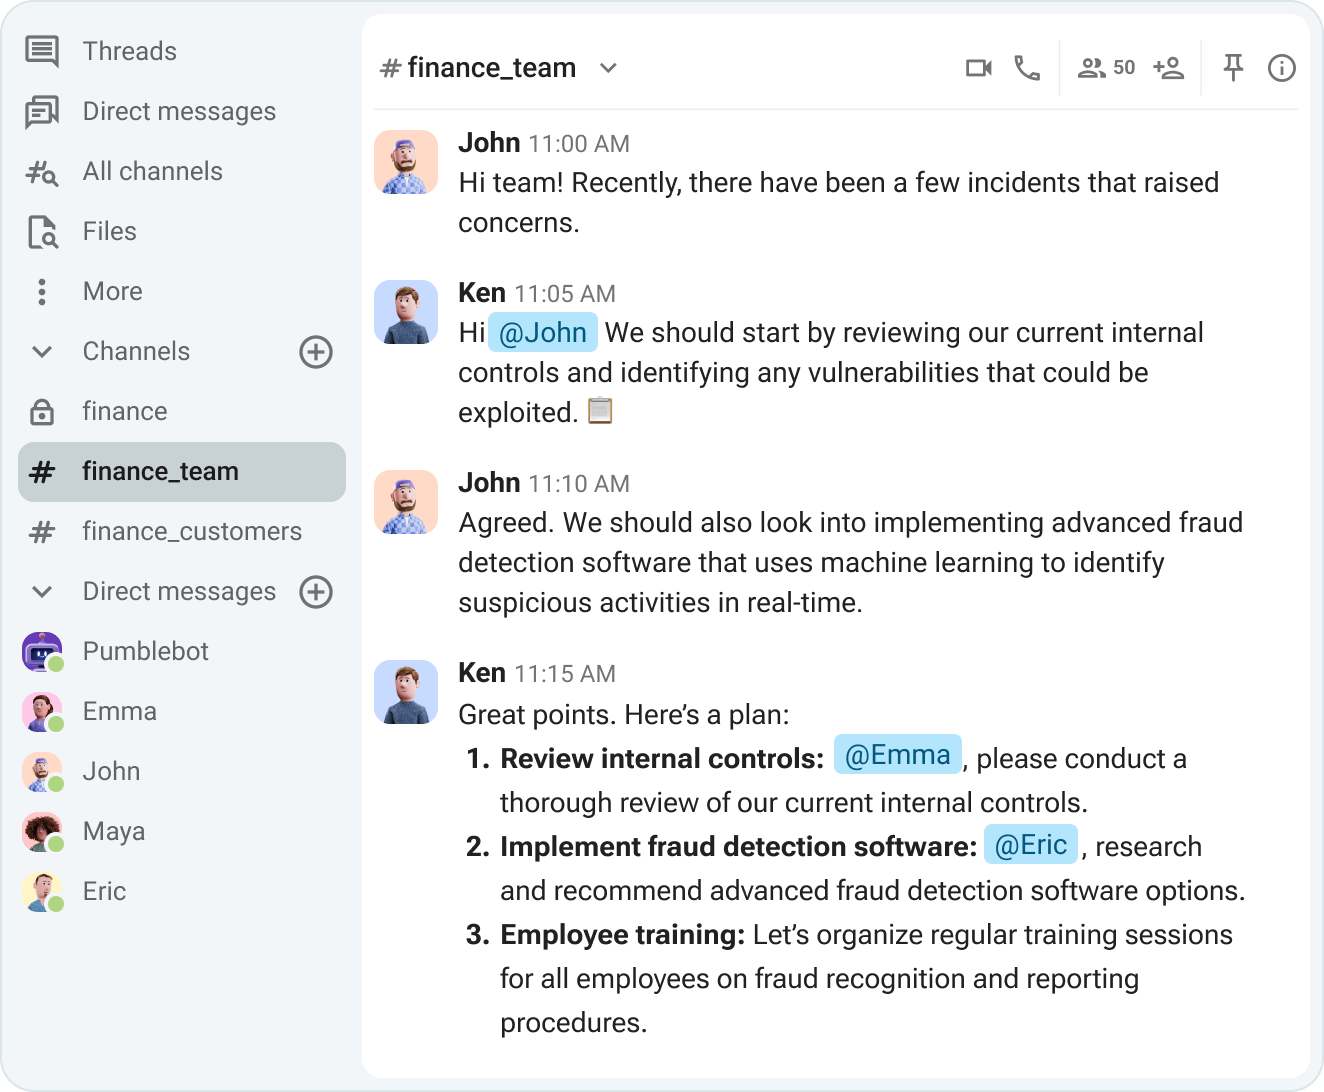This screenshot has height=1092, width=1324.
Task: Open the Files section
Action: tap(108, 231)
